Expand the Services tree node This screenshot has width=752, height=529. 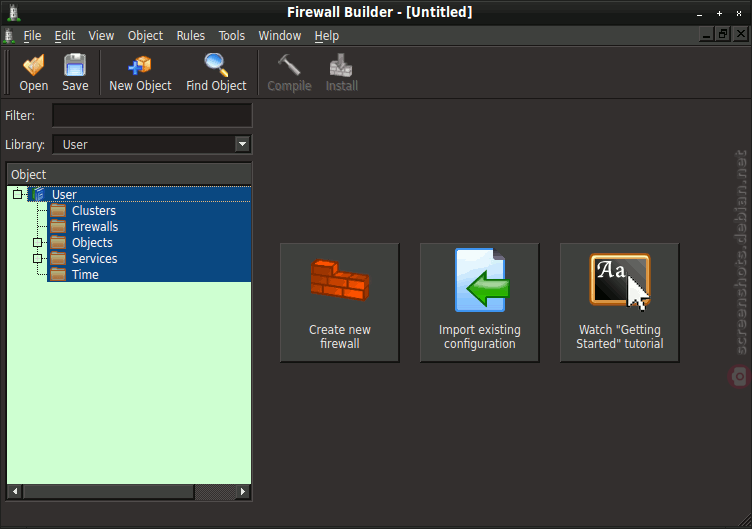click(x=37, y=259)
